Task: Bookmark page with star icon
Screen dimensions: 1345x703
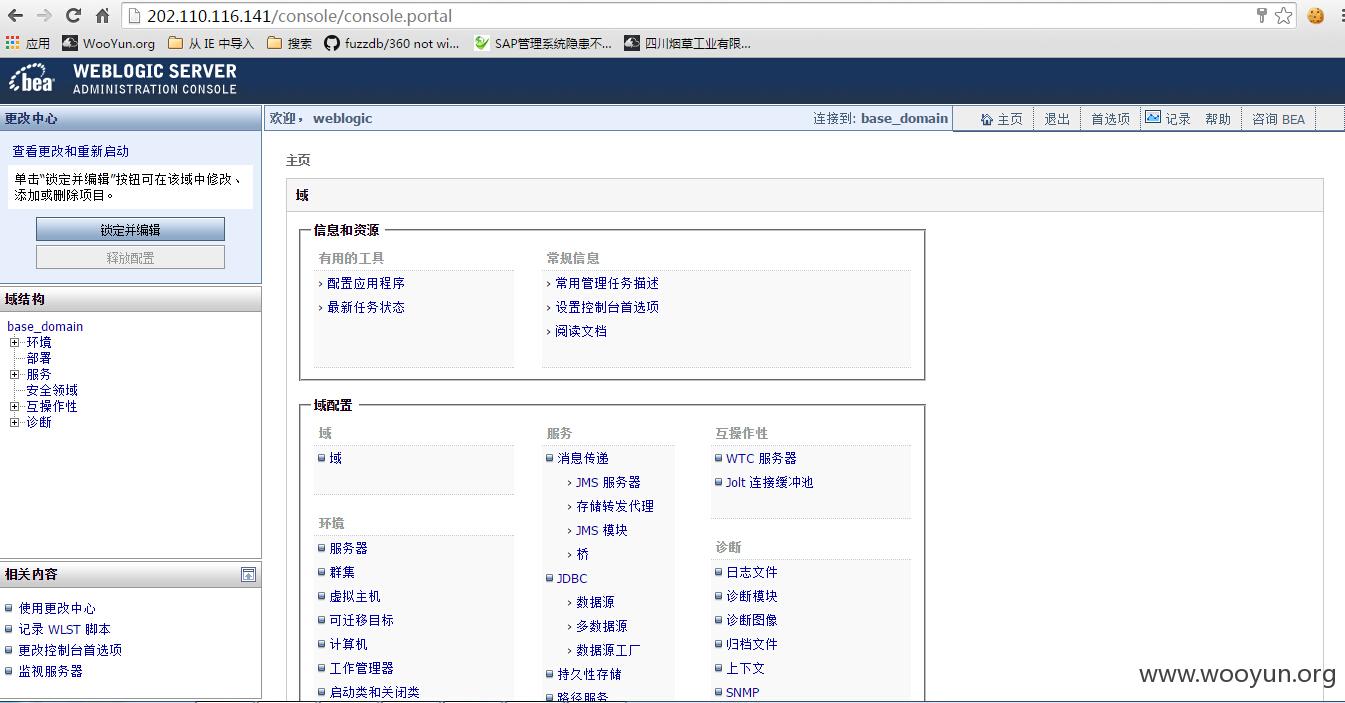Action: [x=1284, y=16]
